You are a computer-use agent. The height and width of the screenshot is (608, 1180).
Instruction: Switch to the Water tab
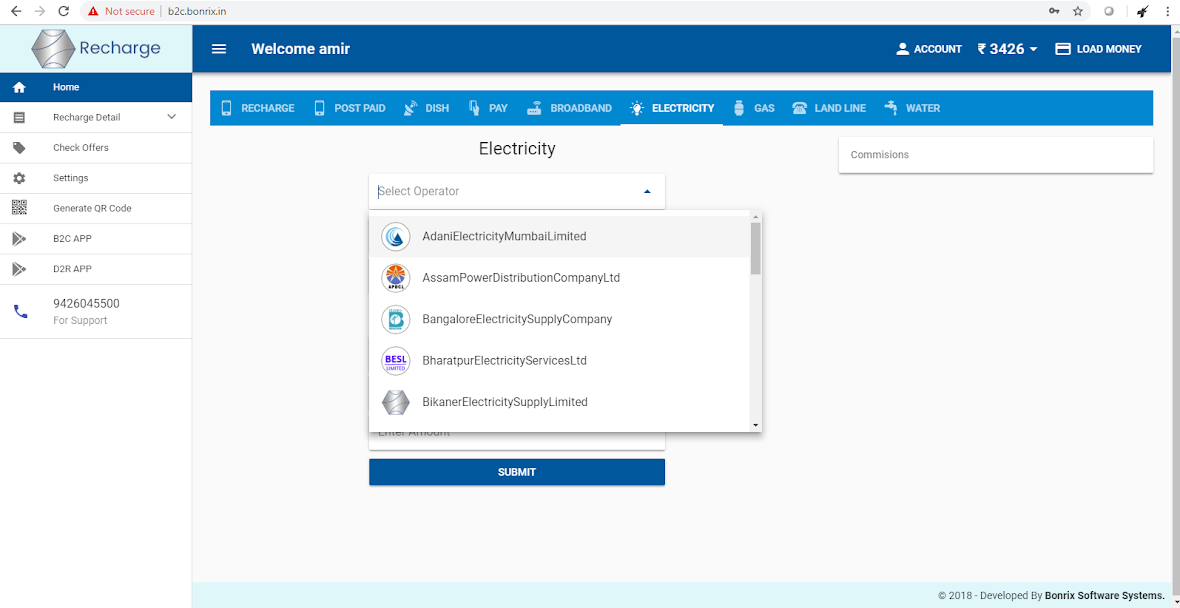(x=912, y=108)
